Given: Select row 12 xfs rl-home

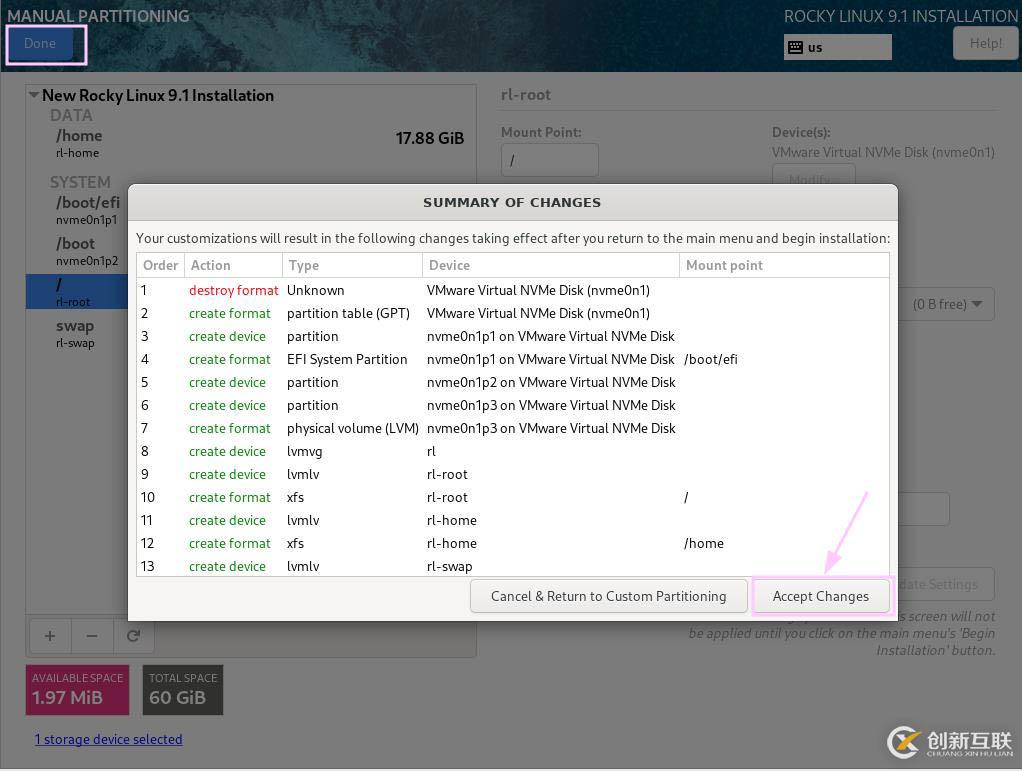Looking at the screenshot, I should pyautogui.click(x=512, y=544).
